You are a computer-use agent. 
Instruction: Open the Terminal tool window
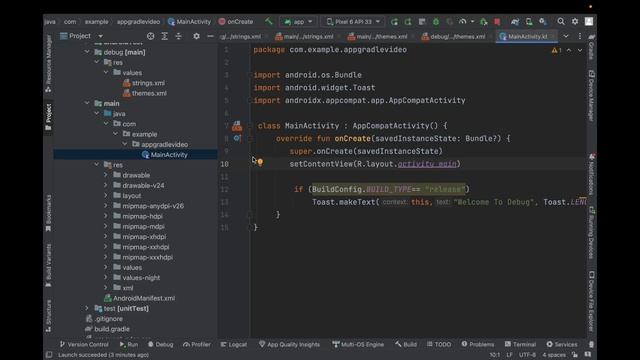click(x=520, y=344)
